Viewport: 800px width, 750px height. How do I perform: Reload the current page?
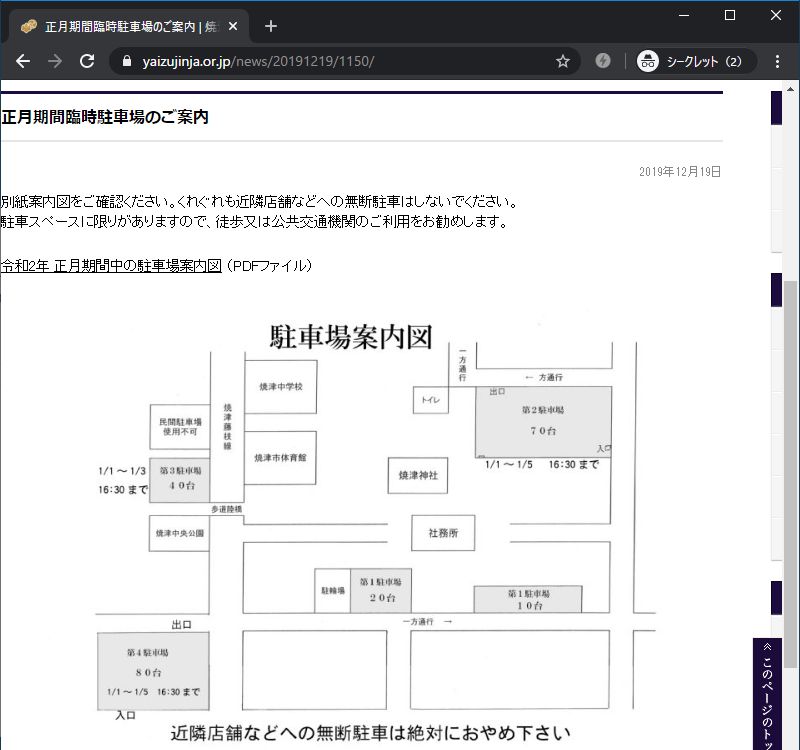point(87,61)
